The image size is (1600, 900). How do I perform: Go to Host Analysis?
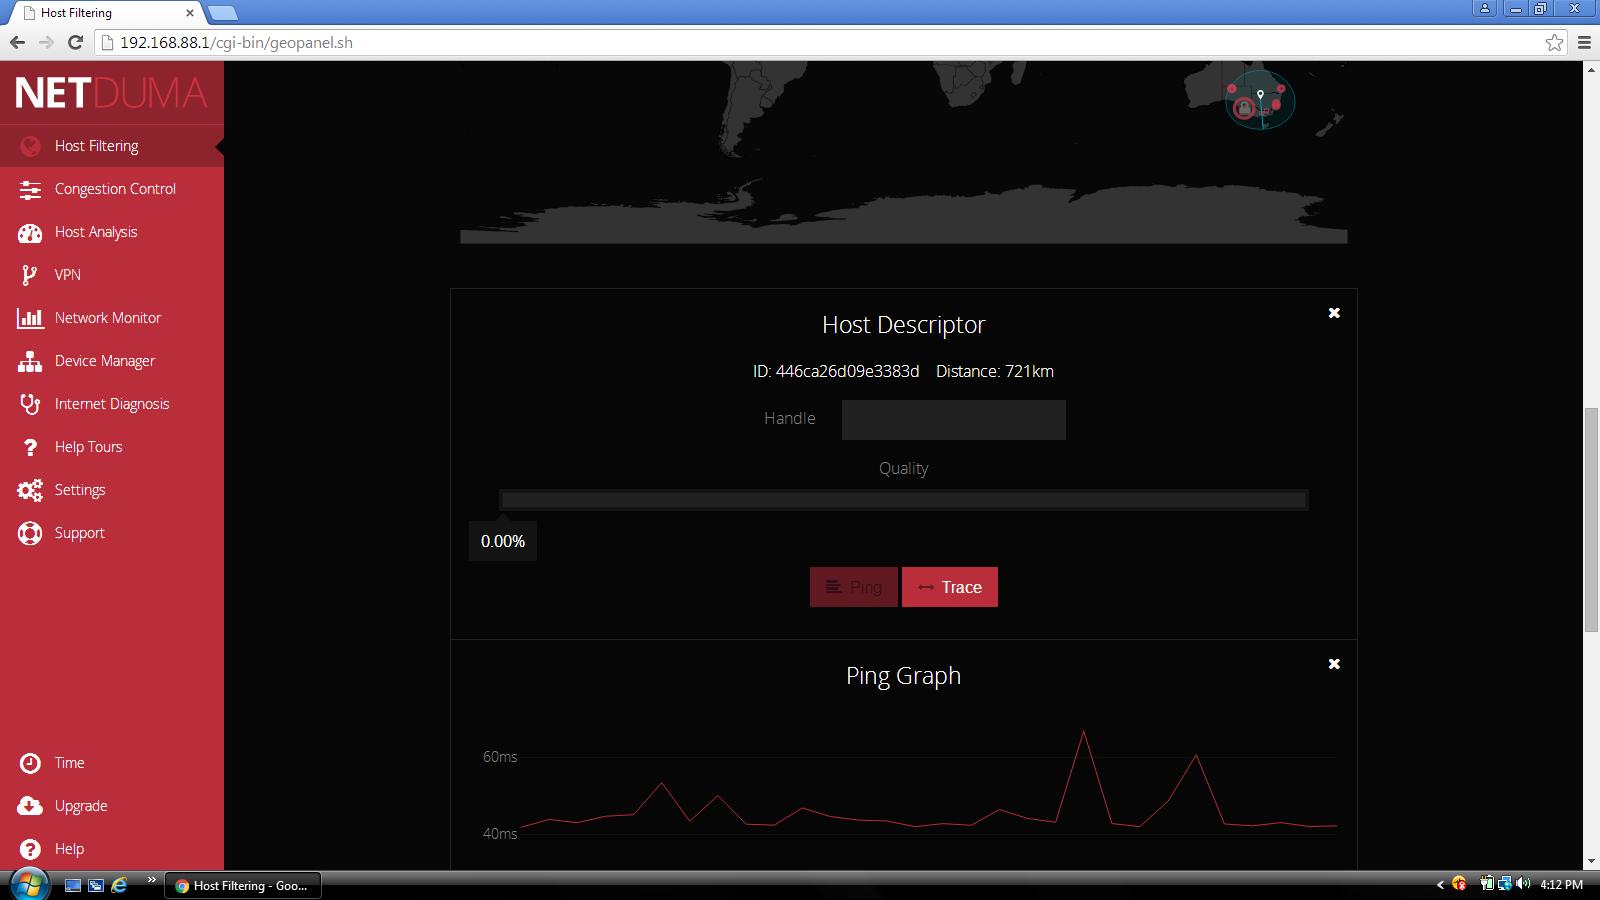point(112,232)
